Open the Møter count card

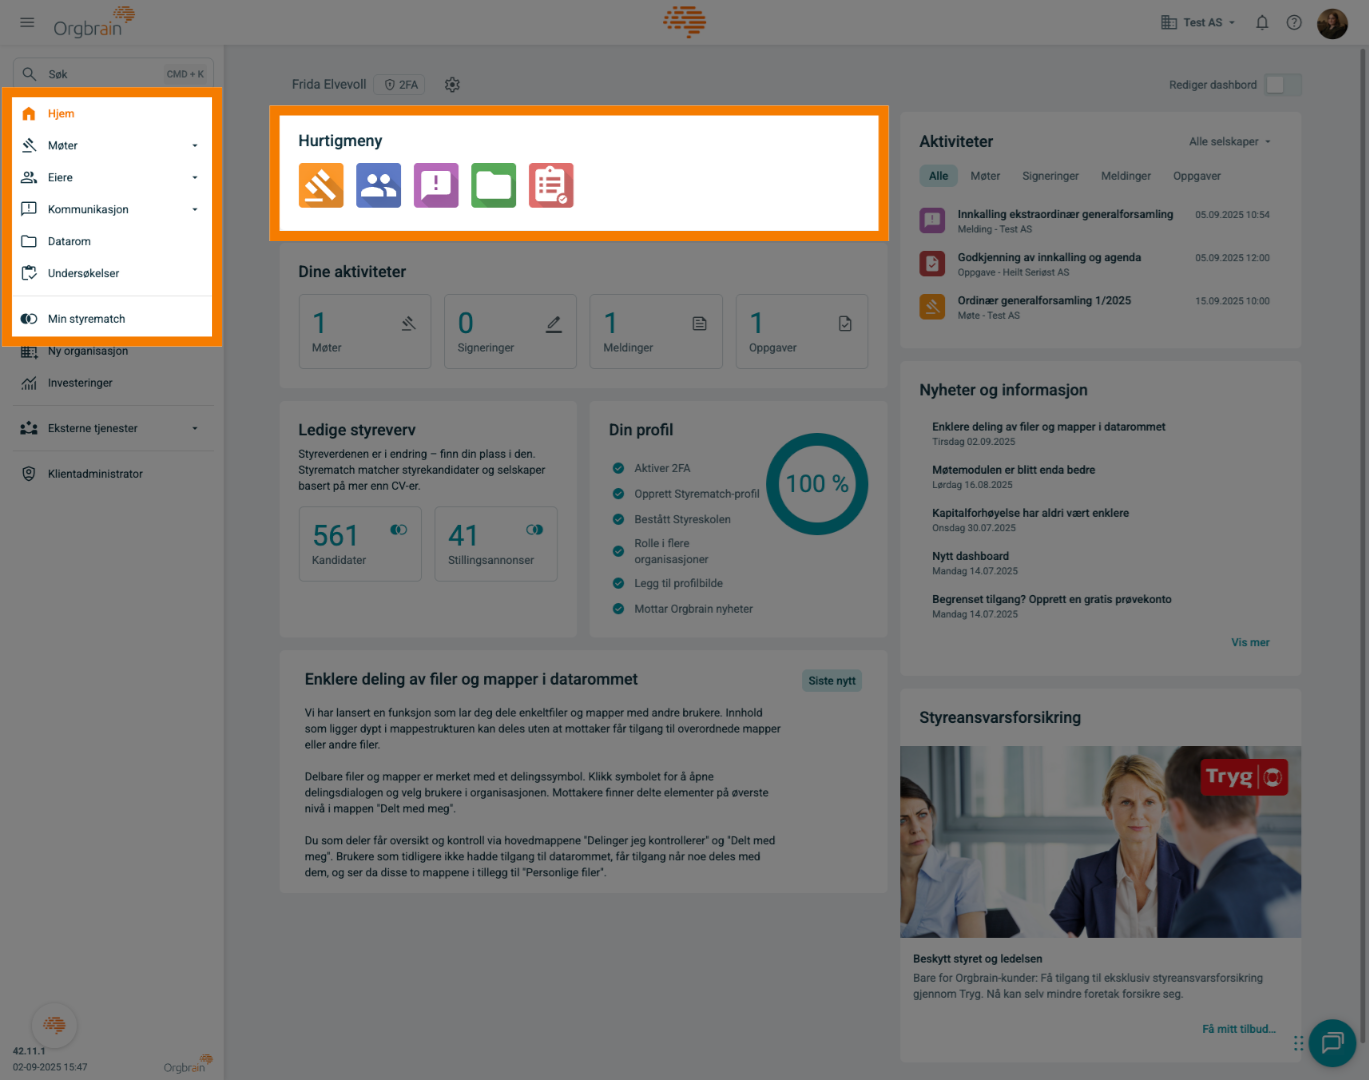pos(365,331)
